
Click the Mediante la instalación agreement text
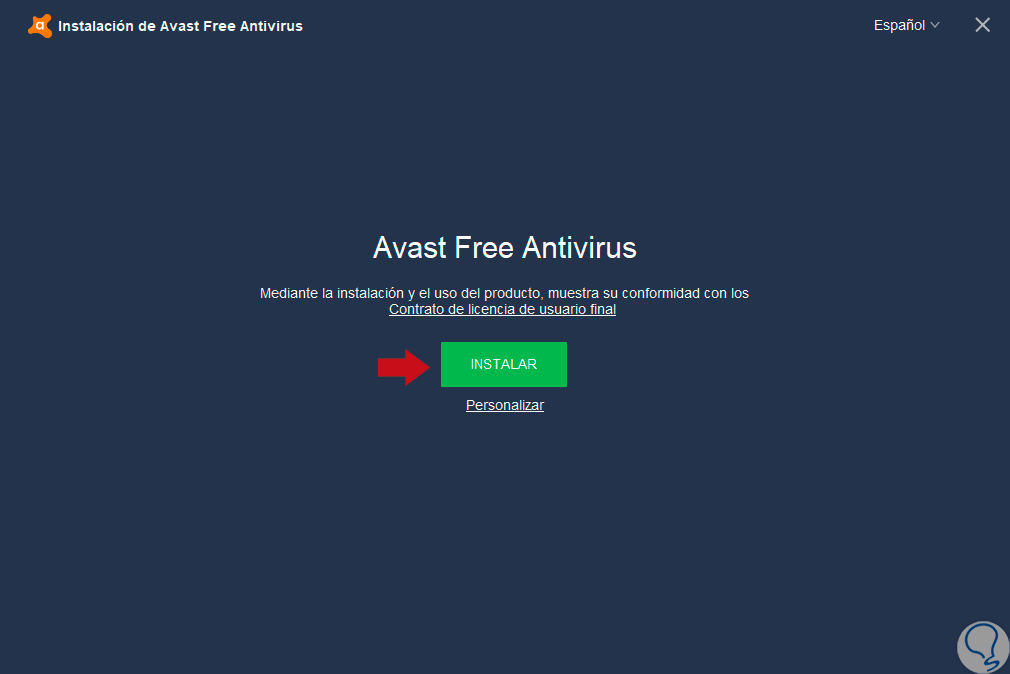point(504,293)
